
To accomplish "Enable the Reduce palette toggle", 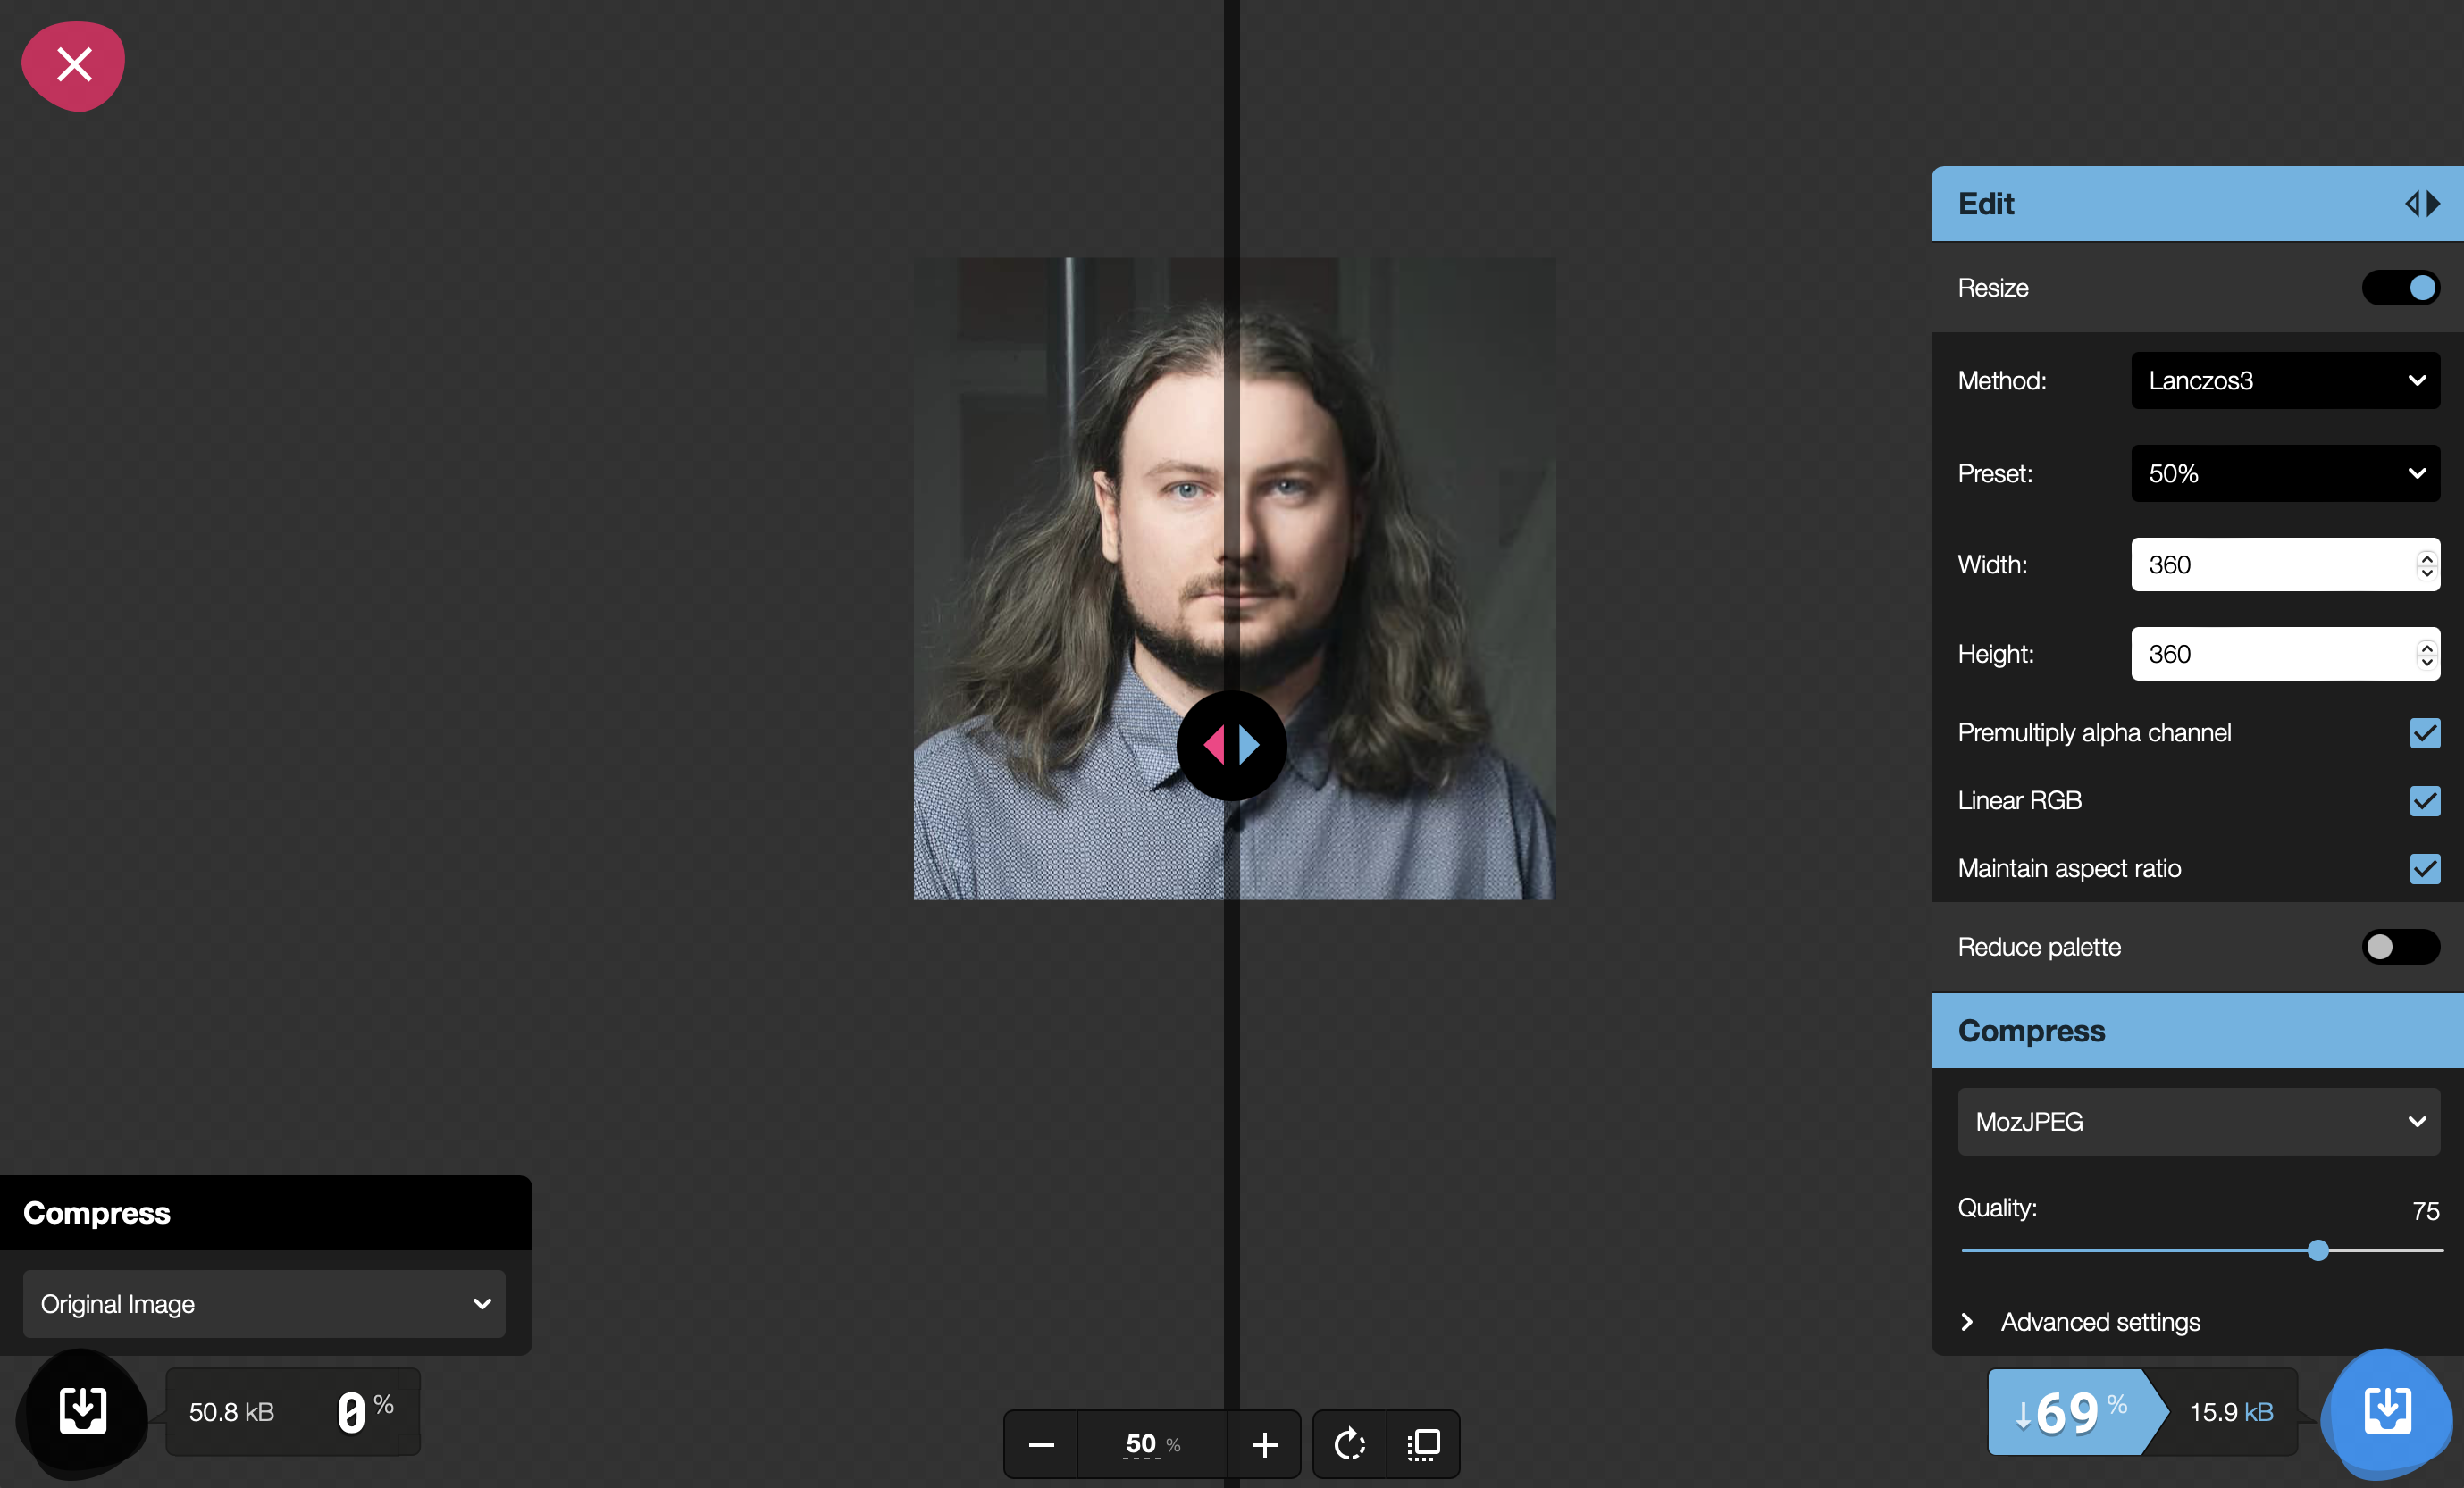I will [2401, 947].
